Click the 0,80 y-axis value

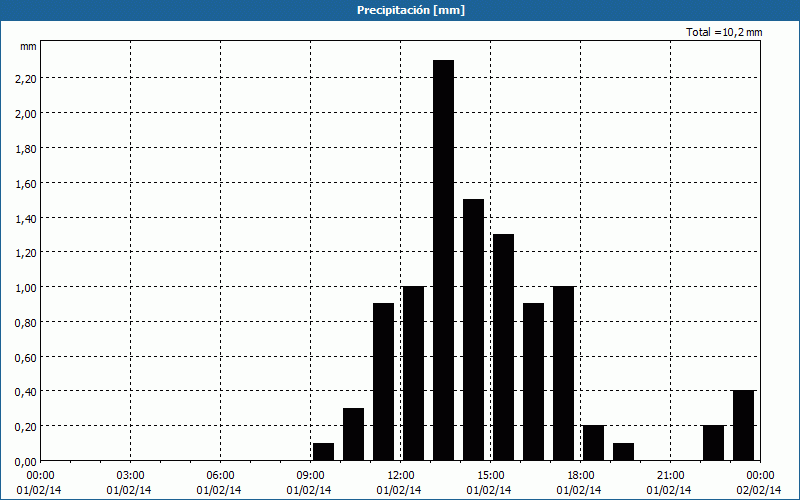click(x=26, y=322)
